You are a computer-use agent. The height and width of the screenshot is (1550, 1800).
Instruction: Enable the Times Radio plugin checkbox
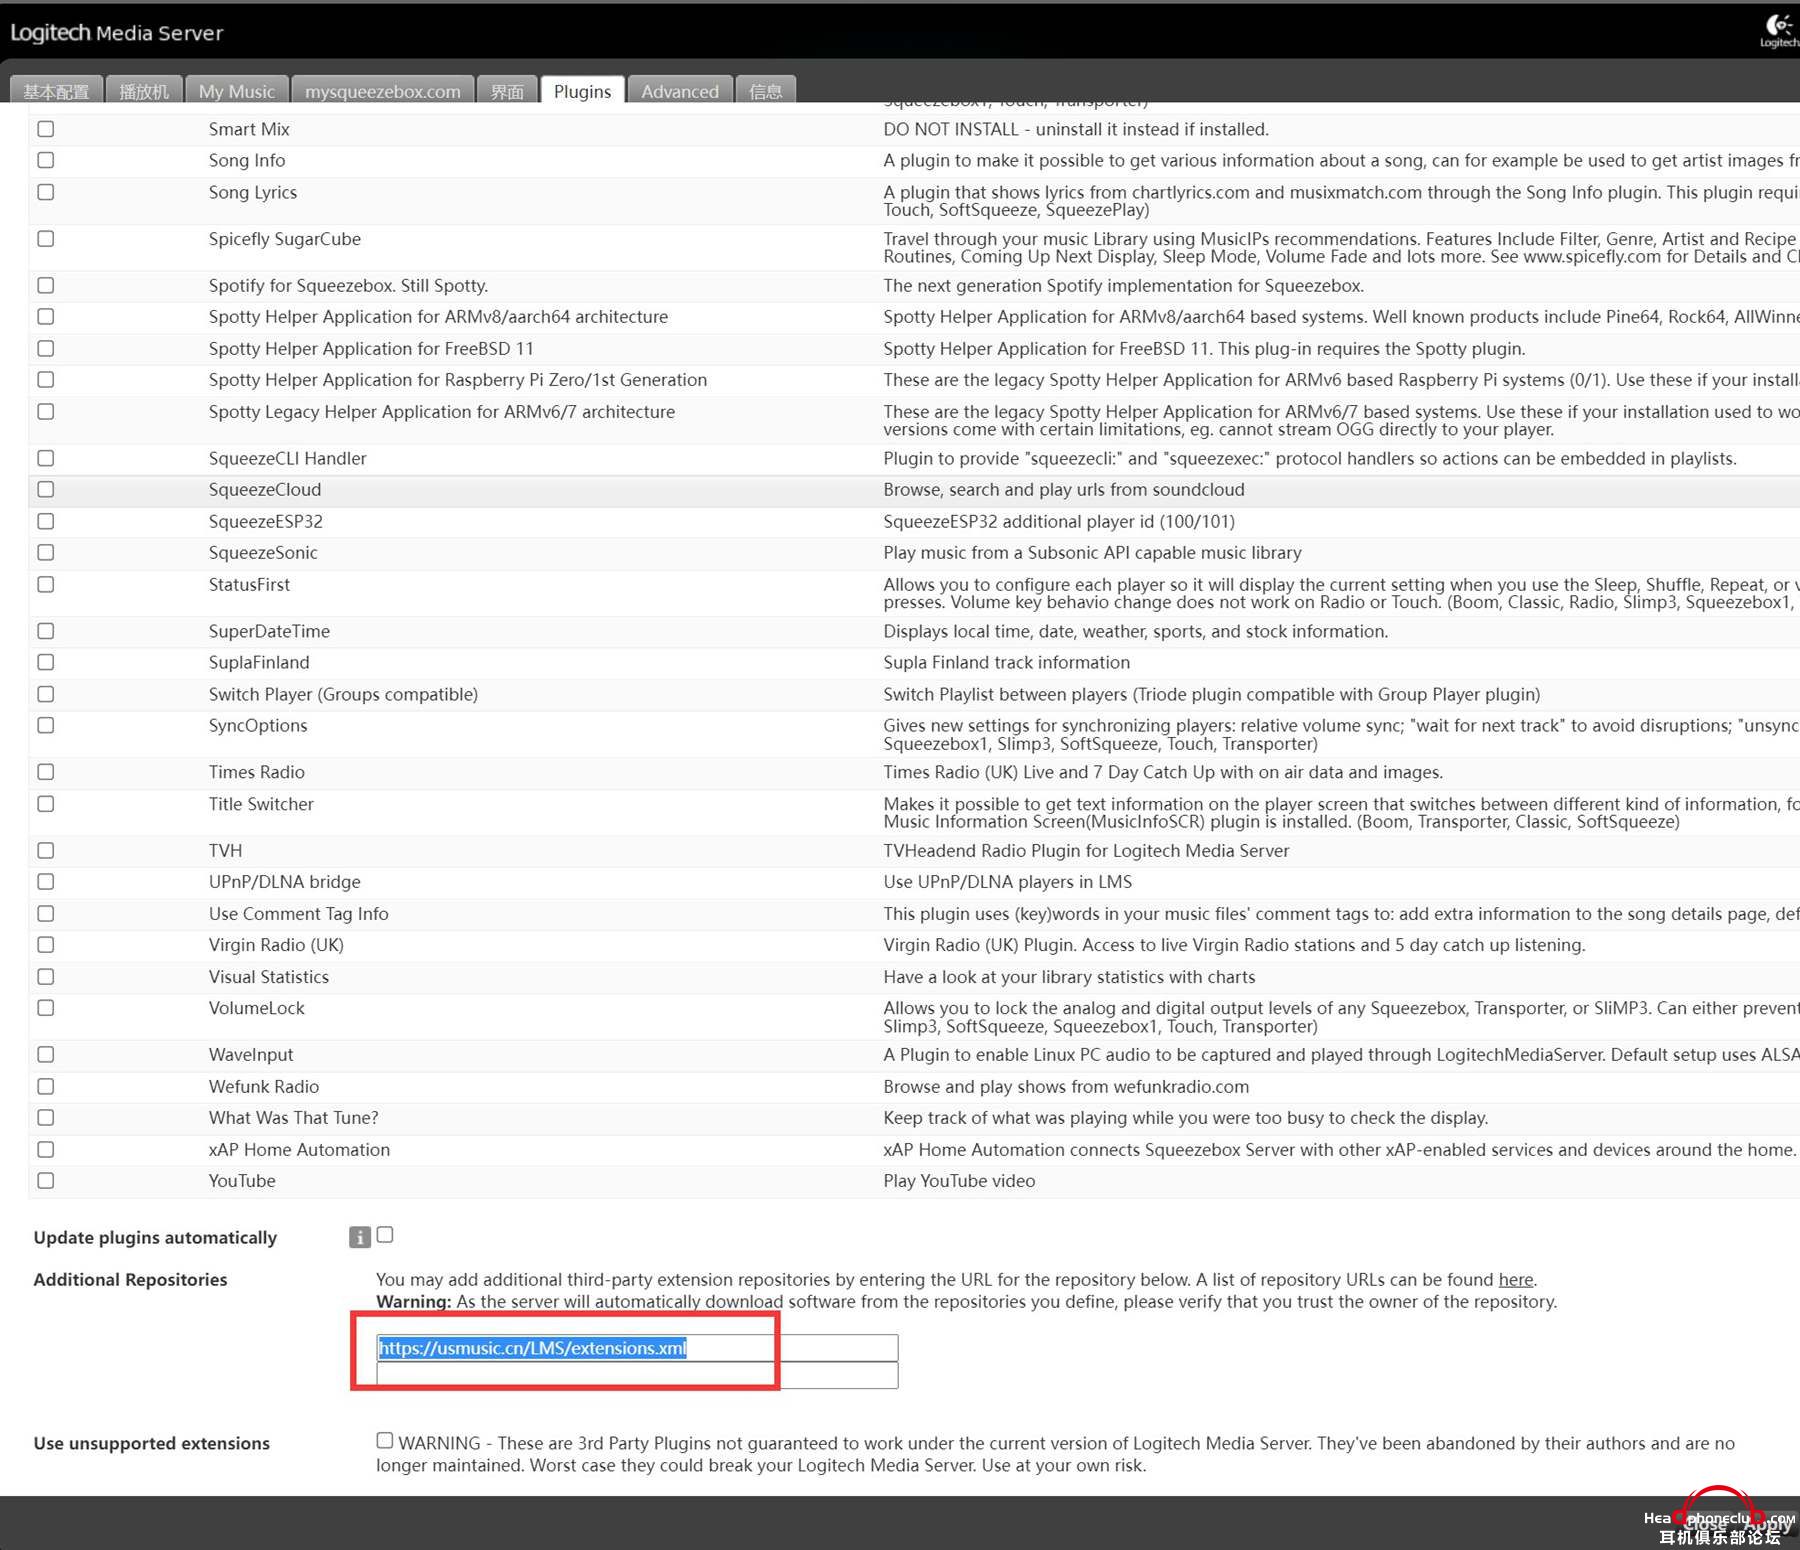(x=46, y=772)
